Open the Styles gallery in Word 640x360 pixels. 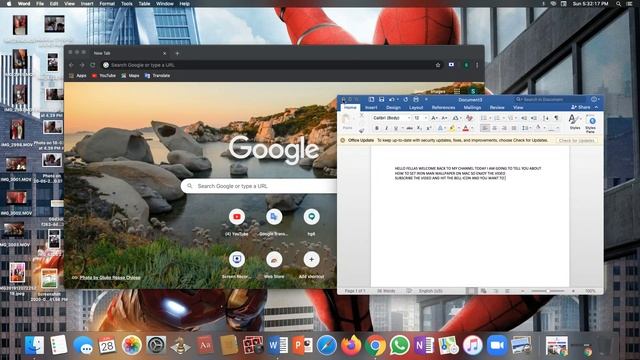[x=574, y=122]
